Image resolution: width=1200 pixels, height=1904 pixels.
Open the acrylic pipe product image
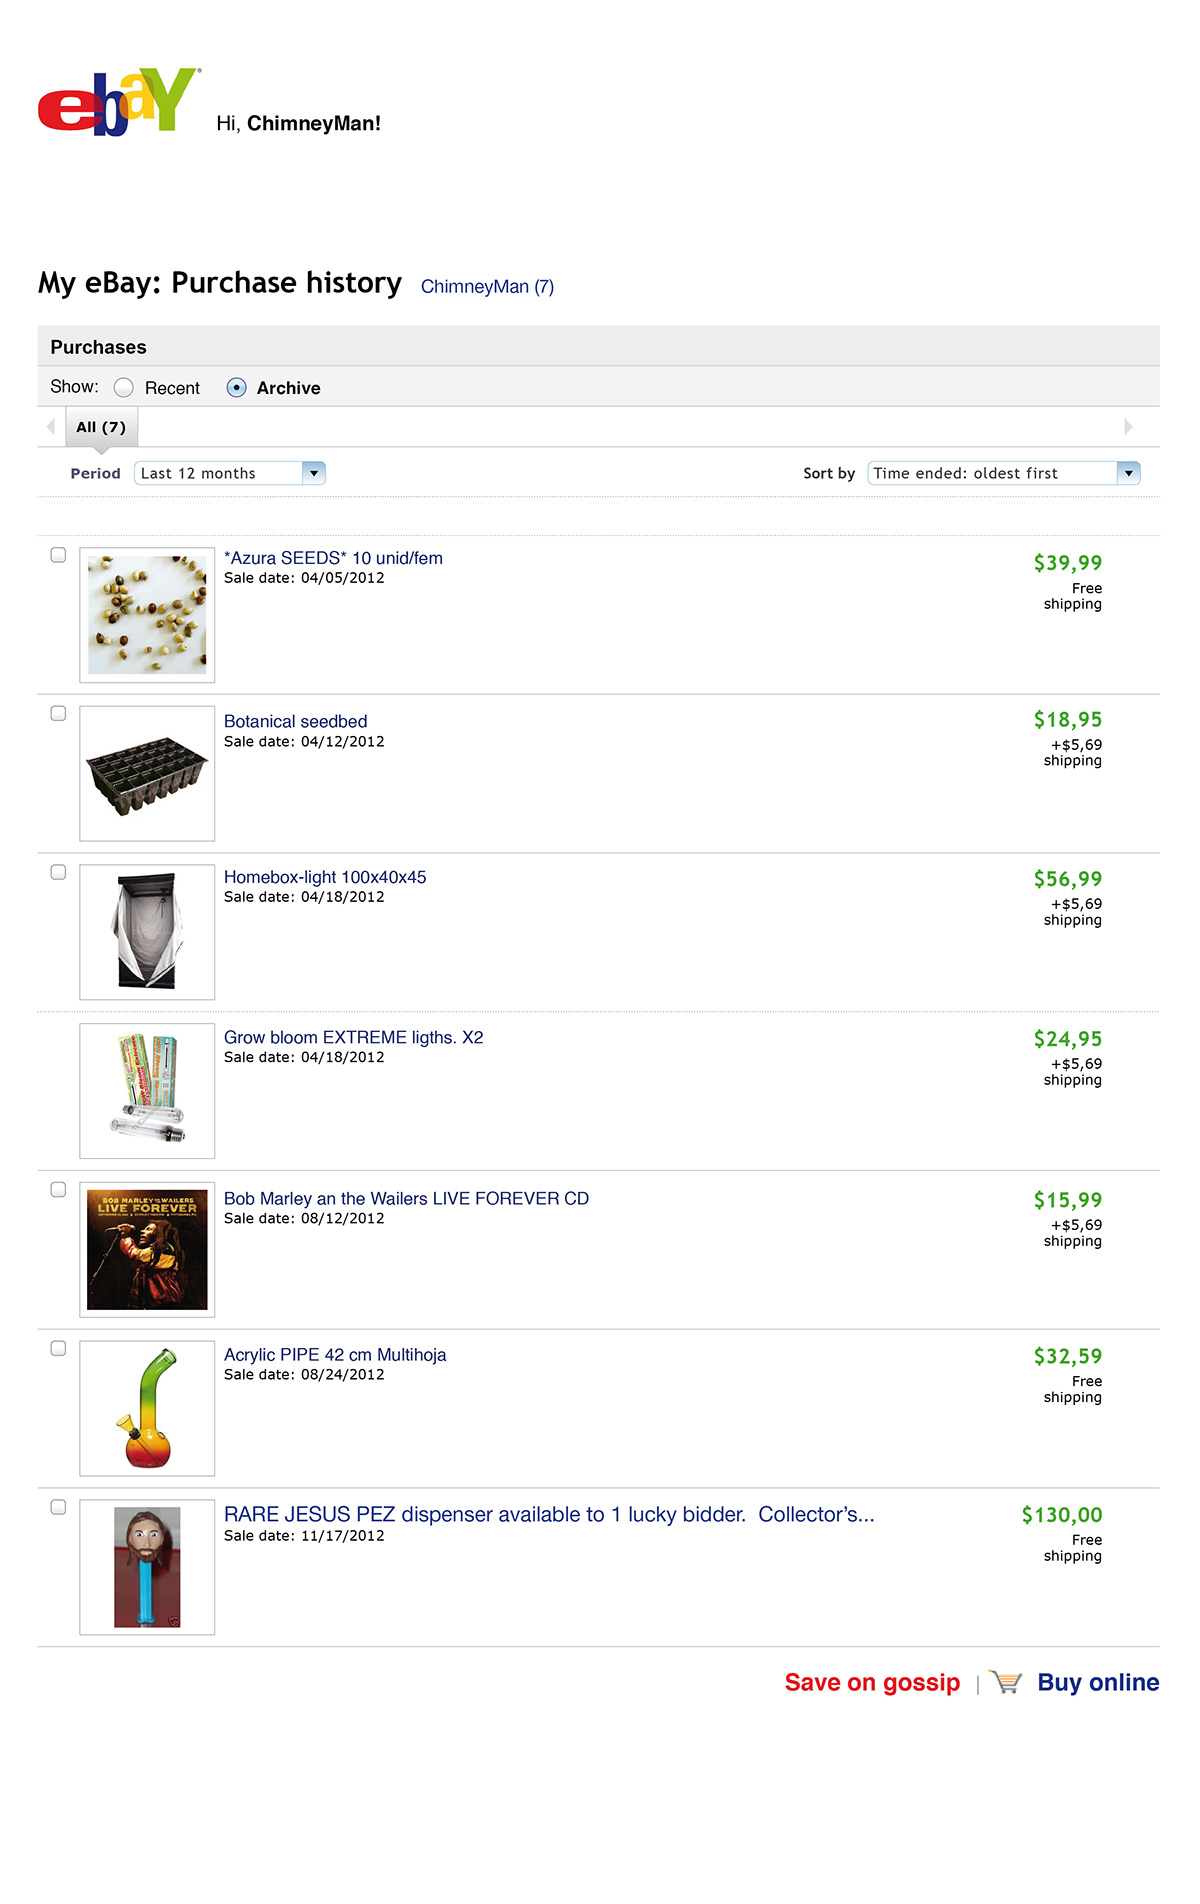click(147, 1408)
